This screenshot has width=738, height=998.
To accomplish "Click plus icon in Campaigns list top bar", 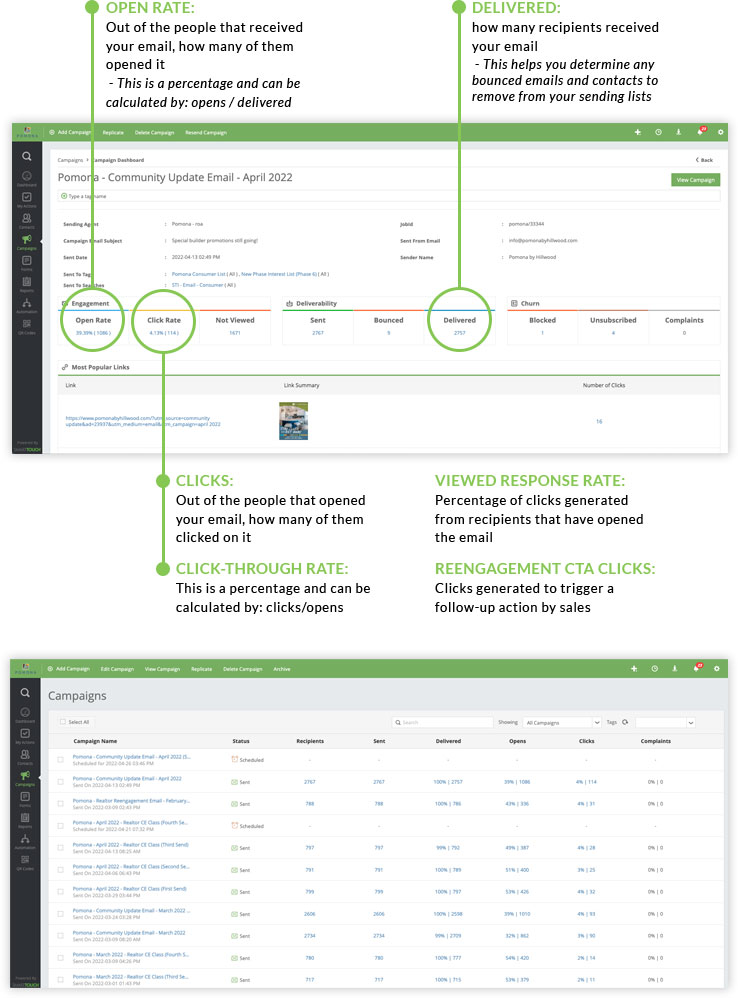I will pos(634,669).
